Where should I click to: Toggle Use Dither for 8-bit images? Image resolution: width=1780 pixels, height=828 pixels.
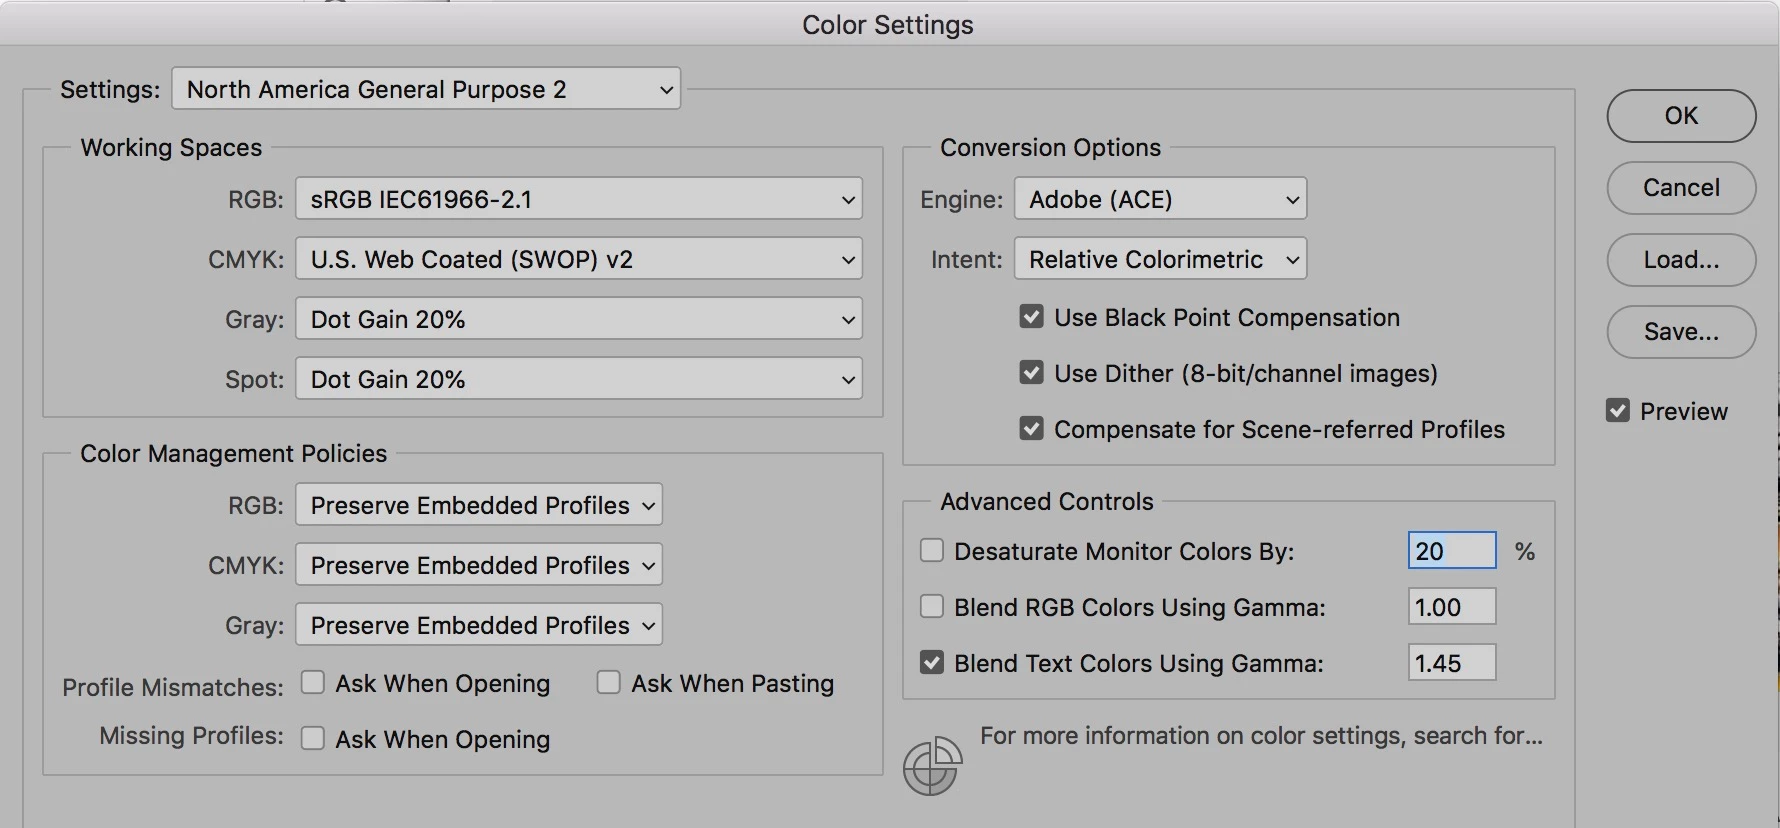point(1031,373)
